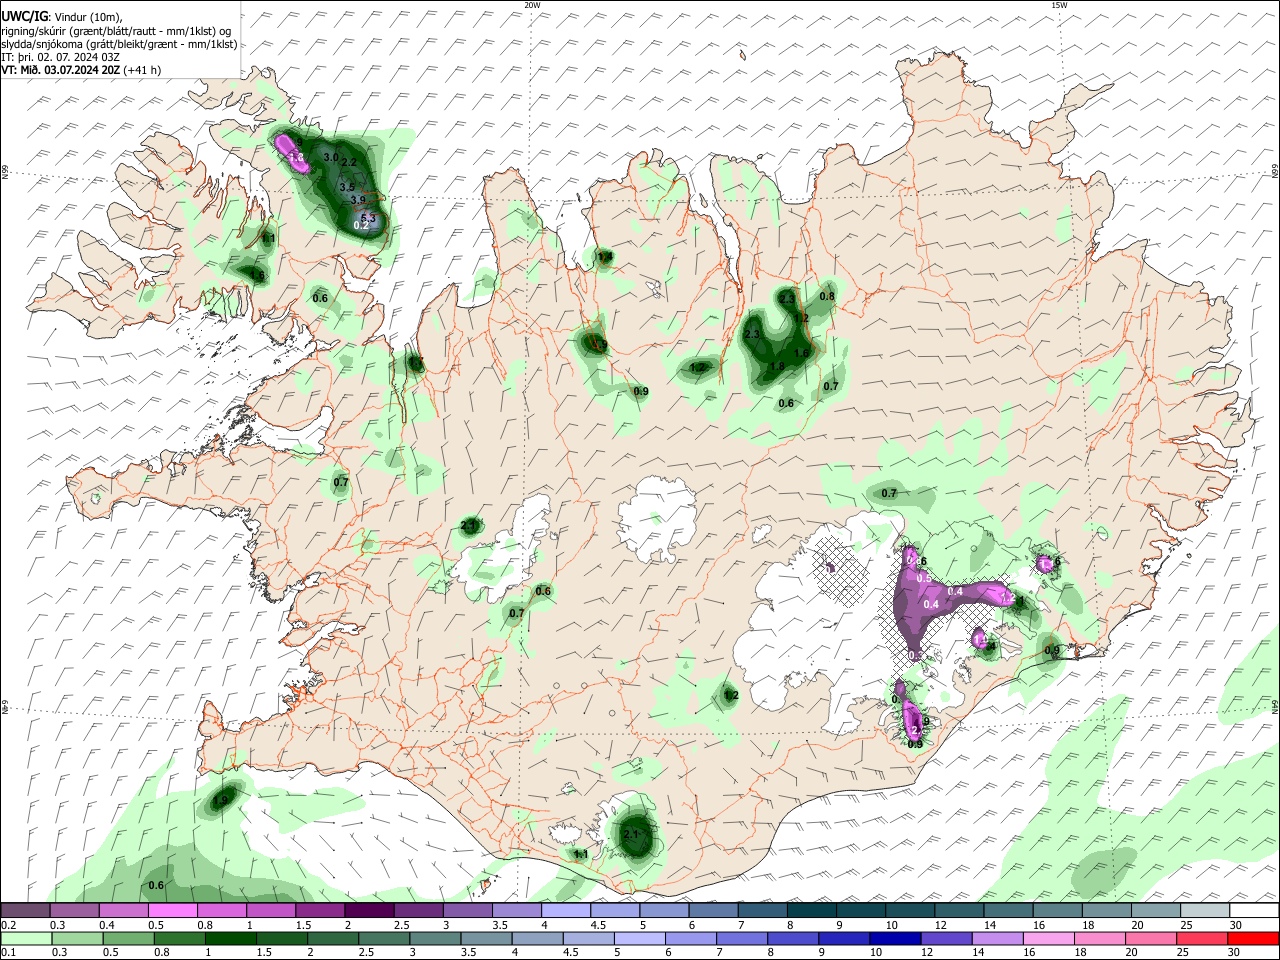Pick the grey-green 3 swatch in the lower legend row

click(433, 937)
